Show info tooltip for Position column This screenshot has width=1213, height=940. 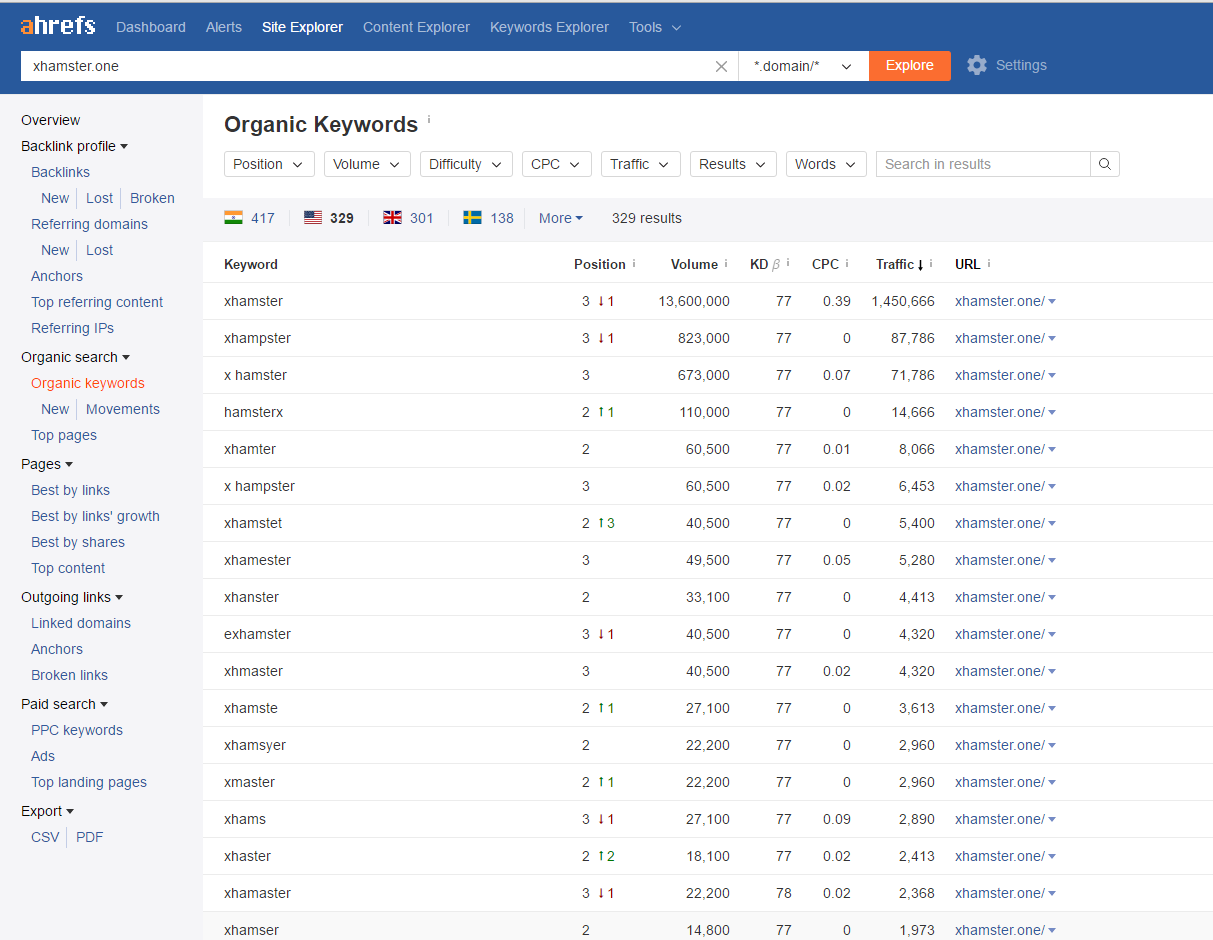click(x=634, y=264)
